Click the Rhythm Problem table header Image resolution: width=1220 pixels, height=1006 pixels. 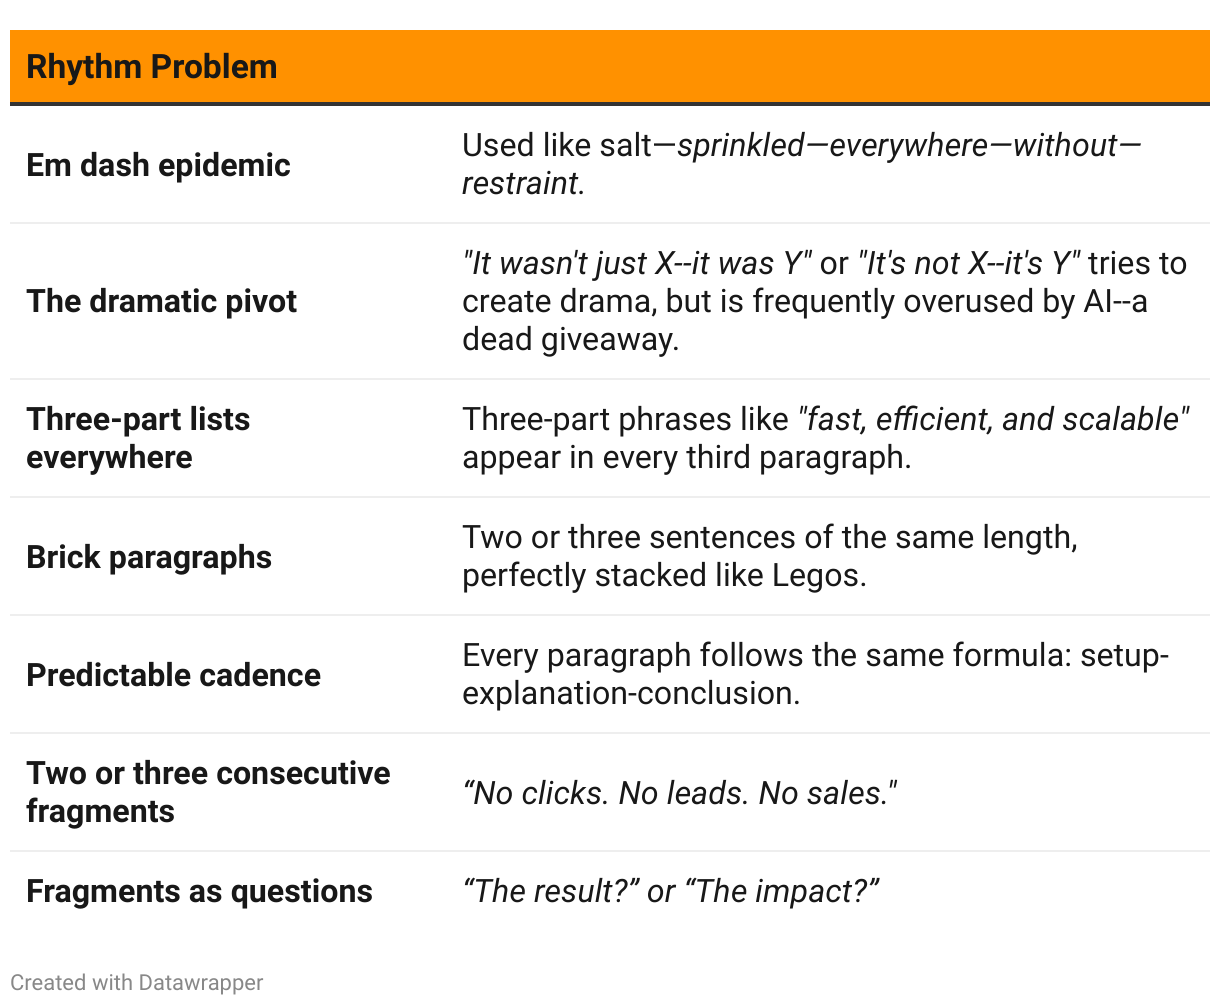152,67
